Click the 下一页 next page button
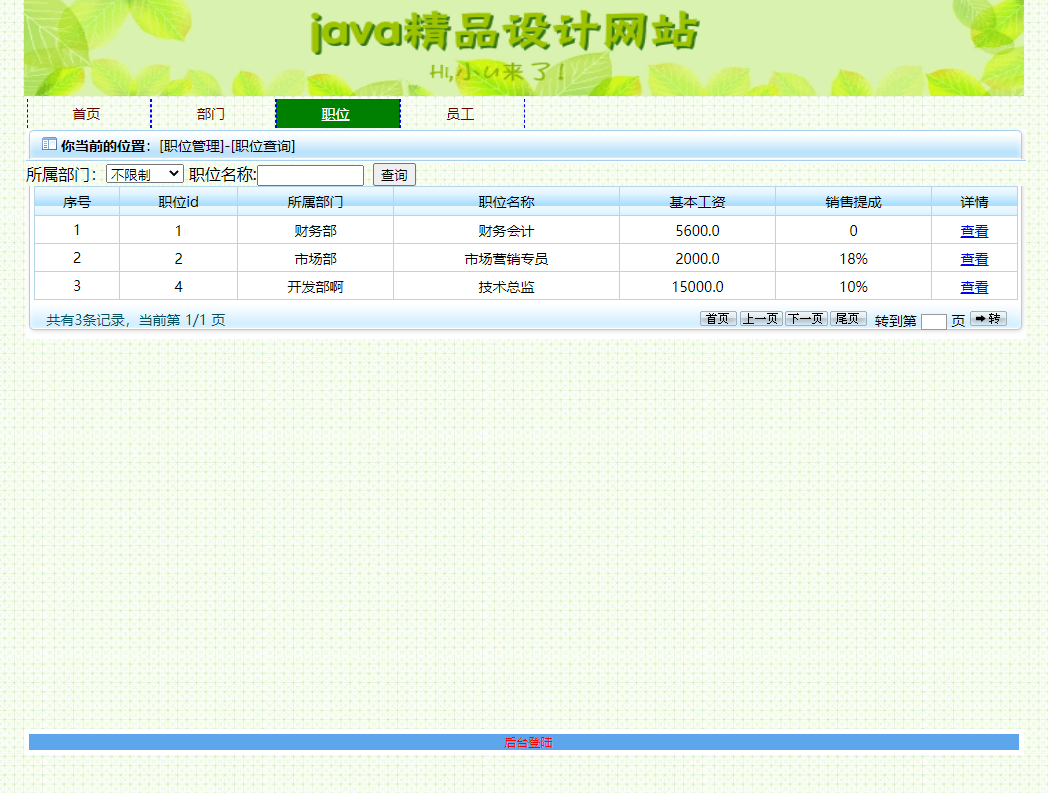This screenshot has width=1048, height=793. point(805,319)
